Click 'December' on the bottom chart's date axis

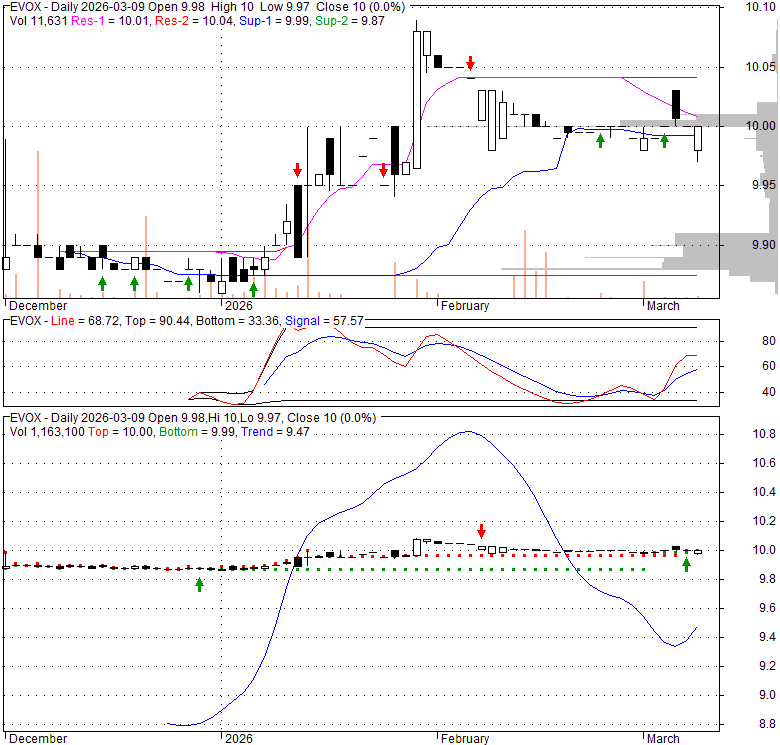[x=38, y=739]
